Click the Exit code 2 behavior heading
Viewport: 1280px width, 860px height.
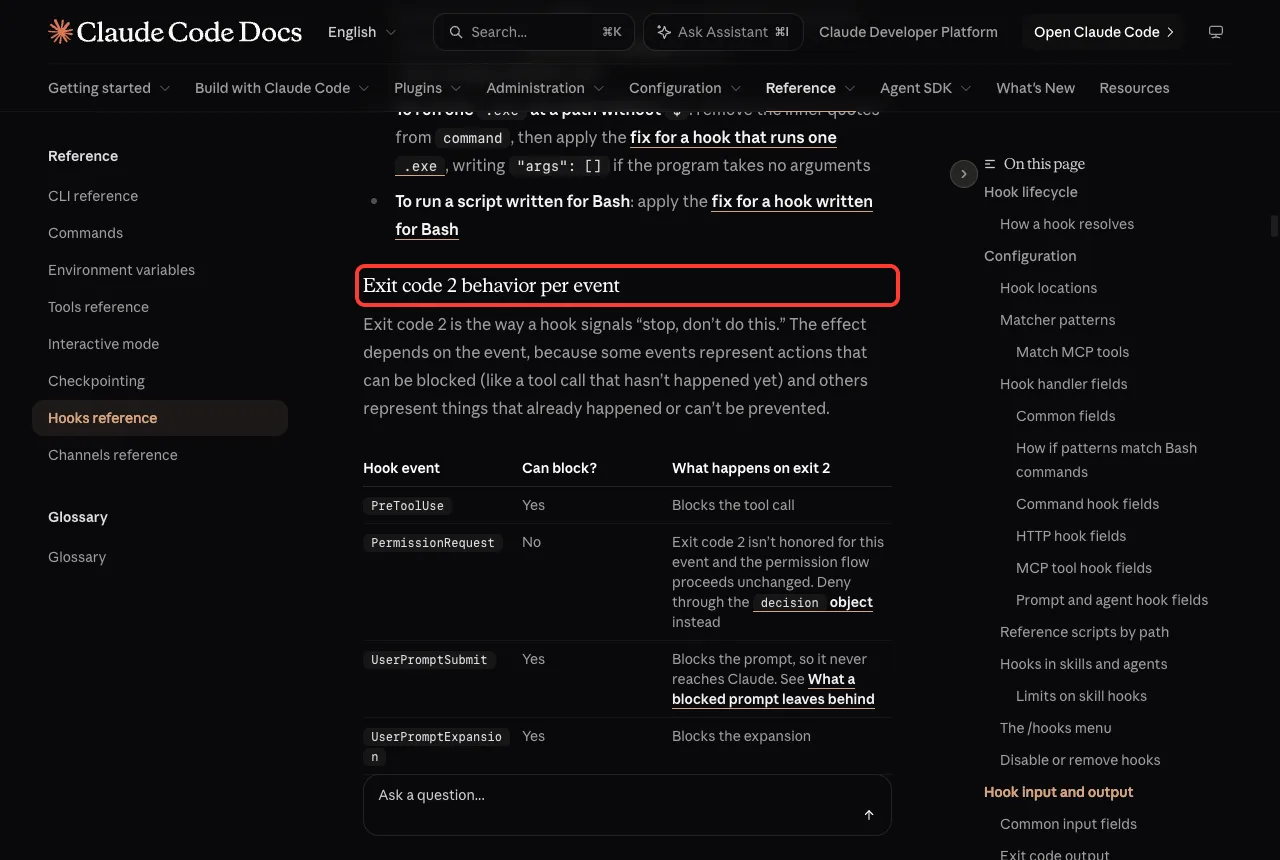(x=491, y=286)
